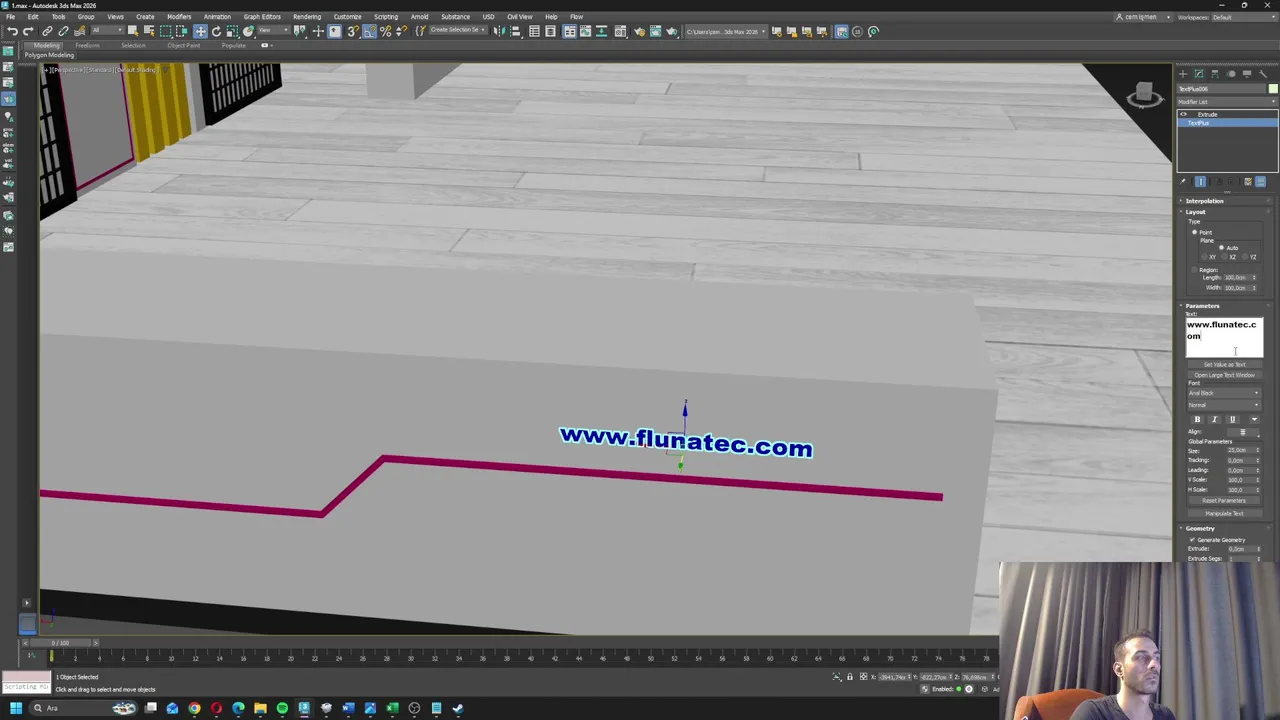Viewport: 1280px width, 720px height.
Task: Activate Select and Place tool
Action: 249,31
